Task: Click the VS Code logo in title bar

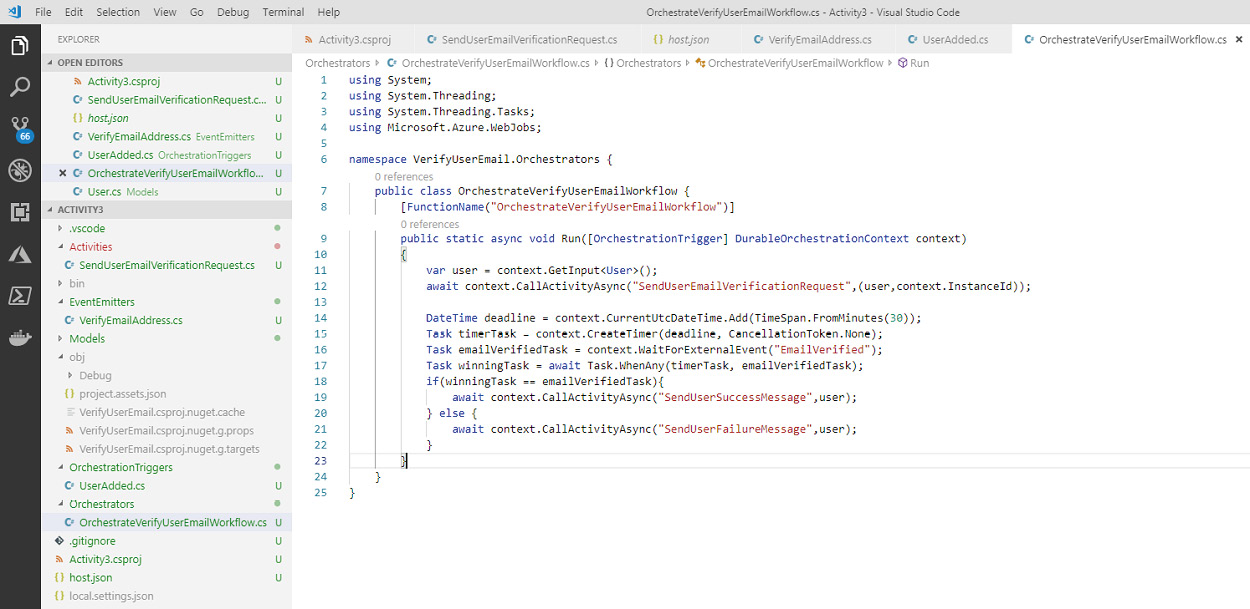Action: click(x=13, y=12)
